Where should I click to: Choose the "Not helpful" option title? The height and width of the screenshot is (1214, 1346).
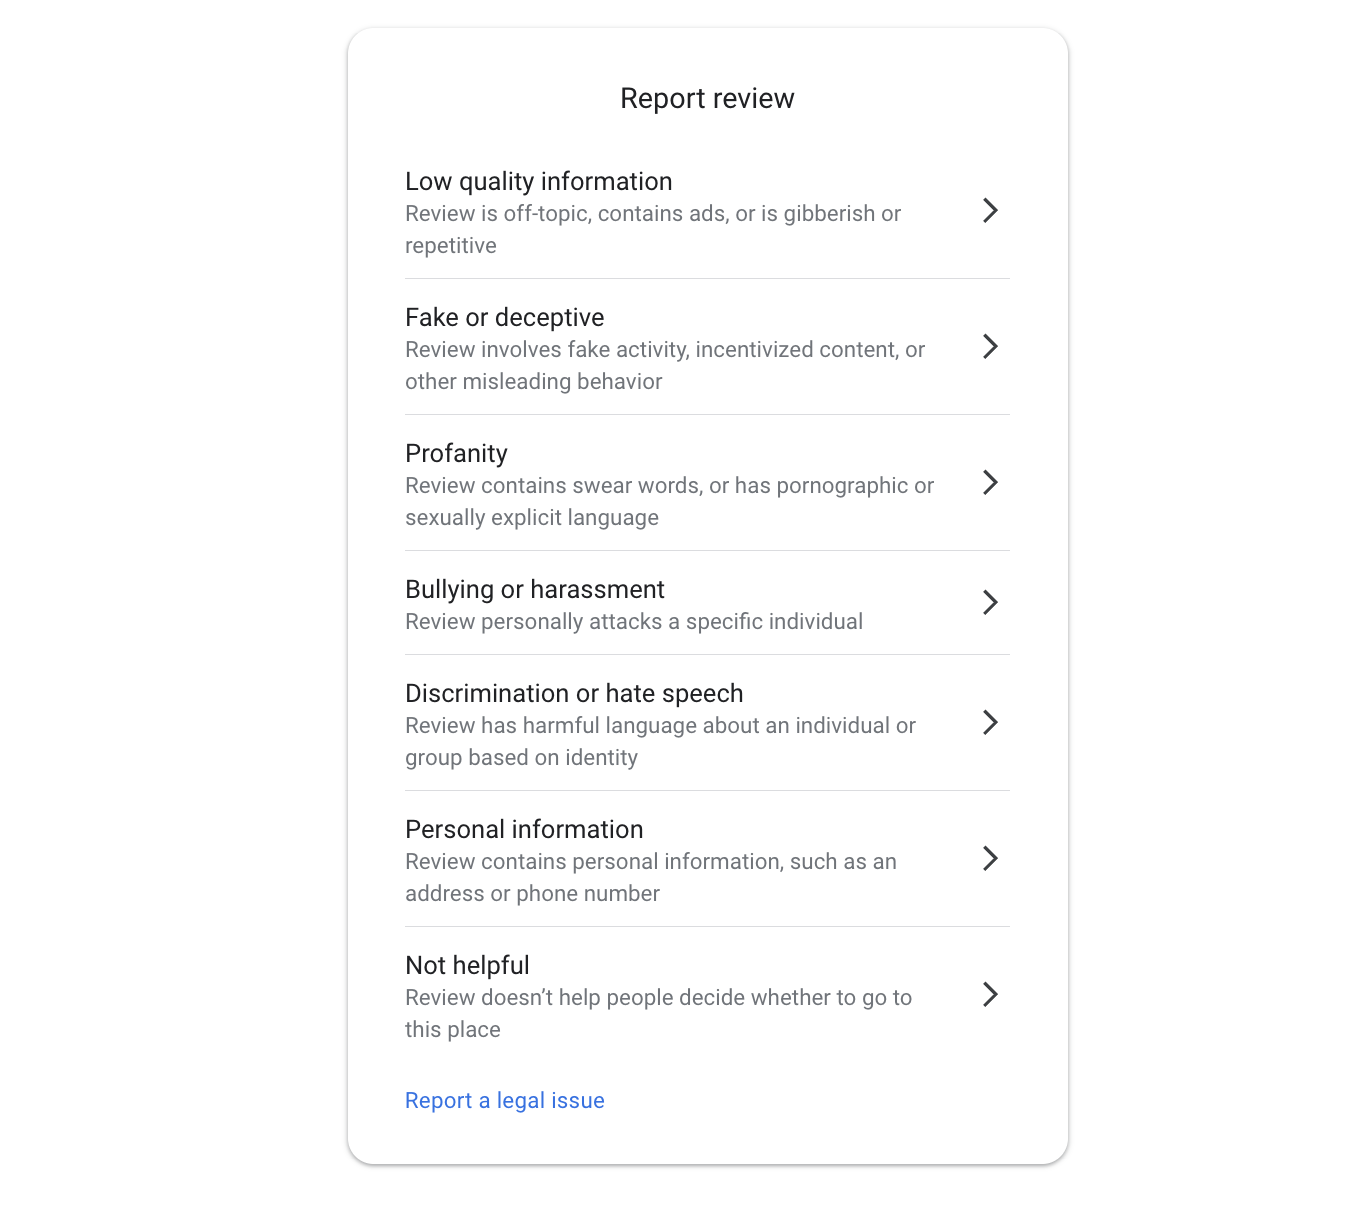pyautogui.click(x=467, y=965)
